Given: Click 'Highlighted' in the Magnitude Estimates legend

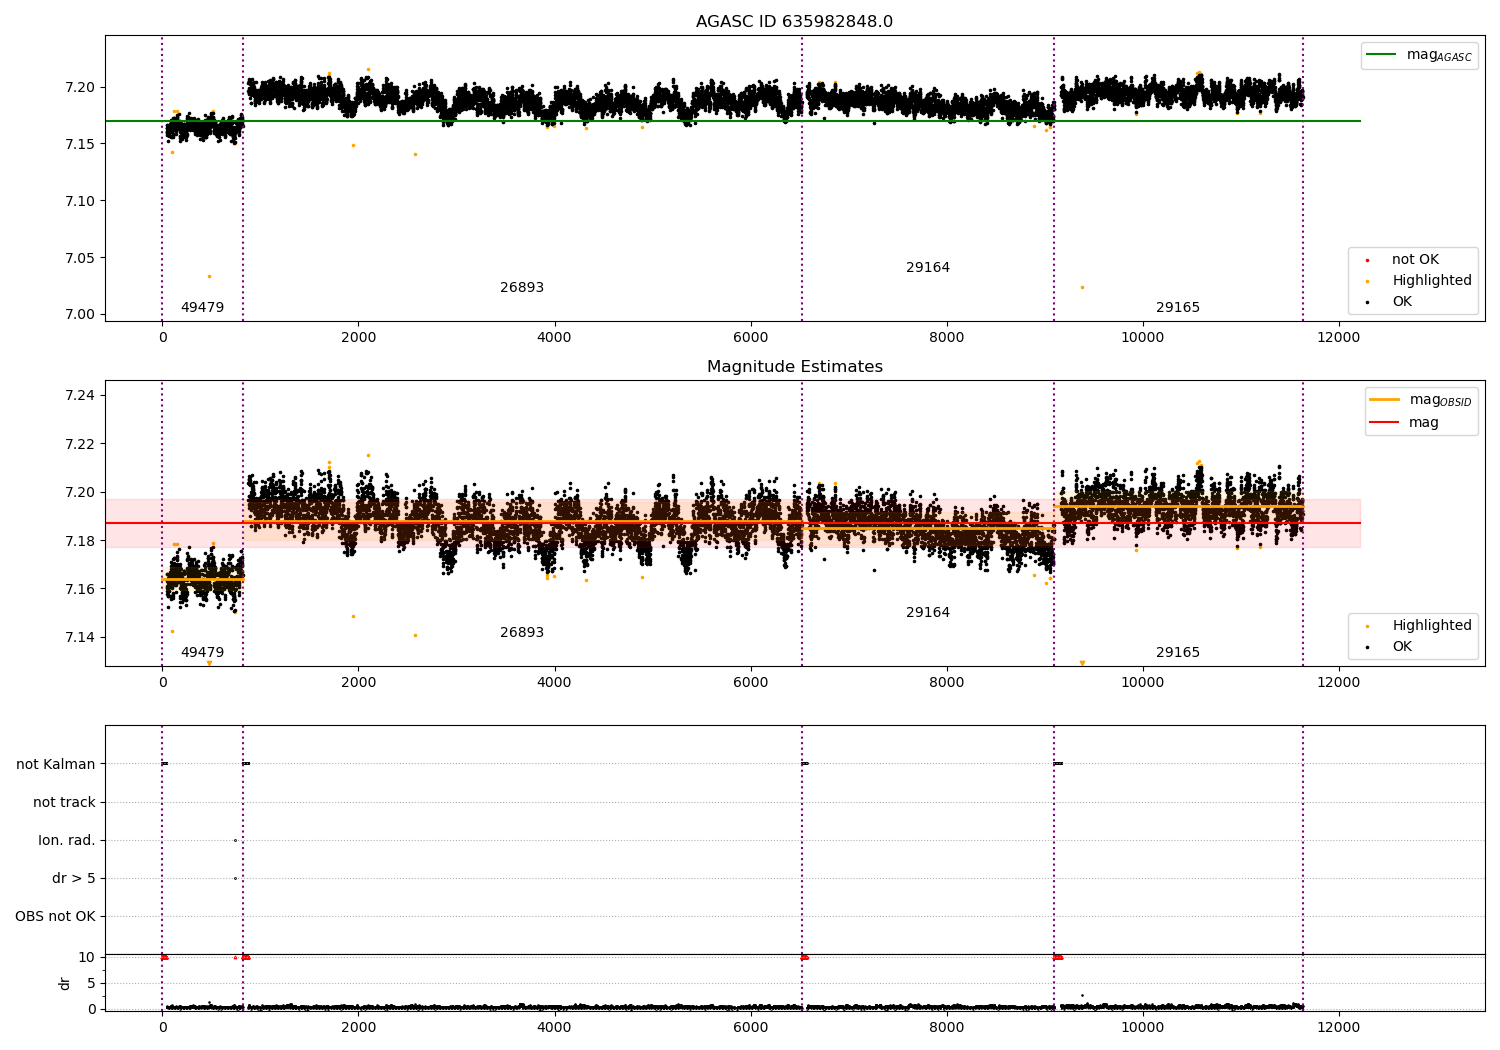Looking at the screenshot, I should click(x=1420, y=626).
